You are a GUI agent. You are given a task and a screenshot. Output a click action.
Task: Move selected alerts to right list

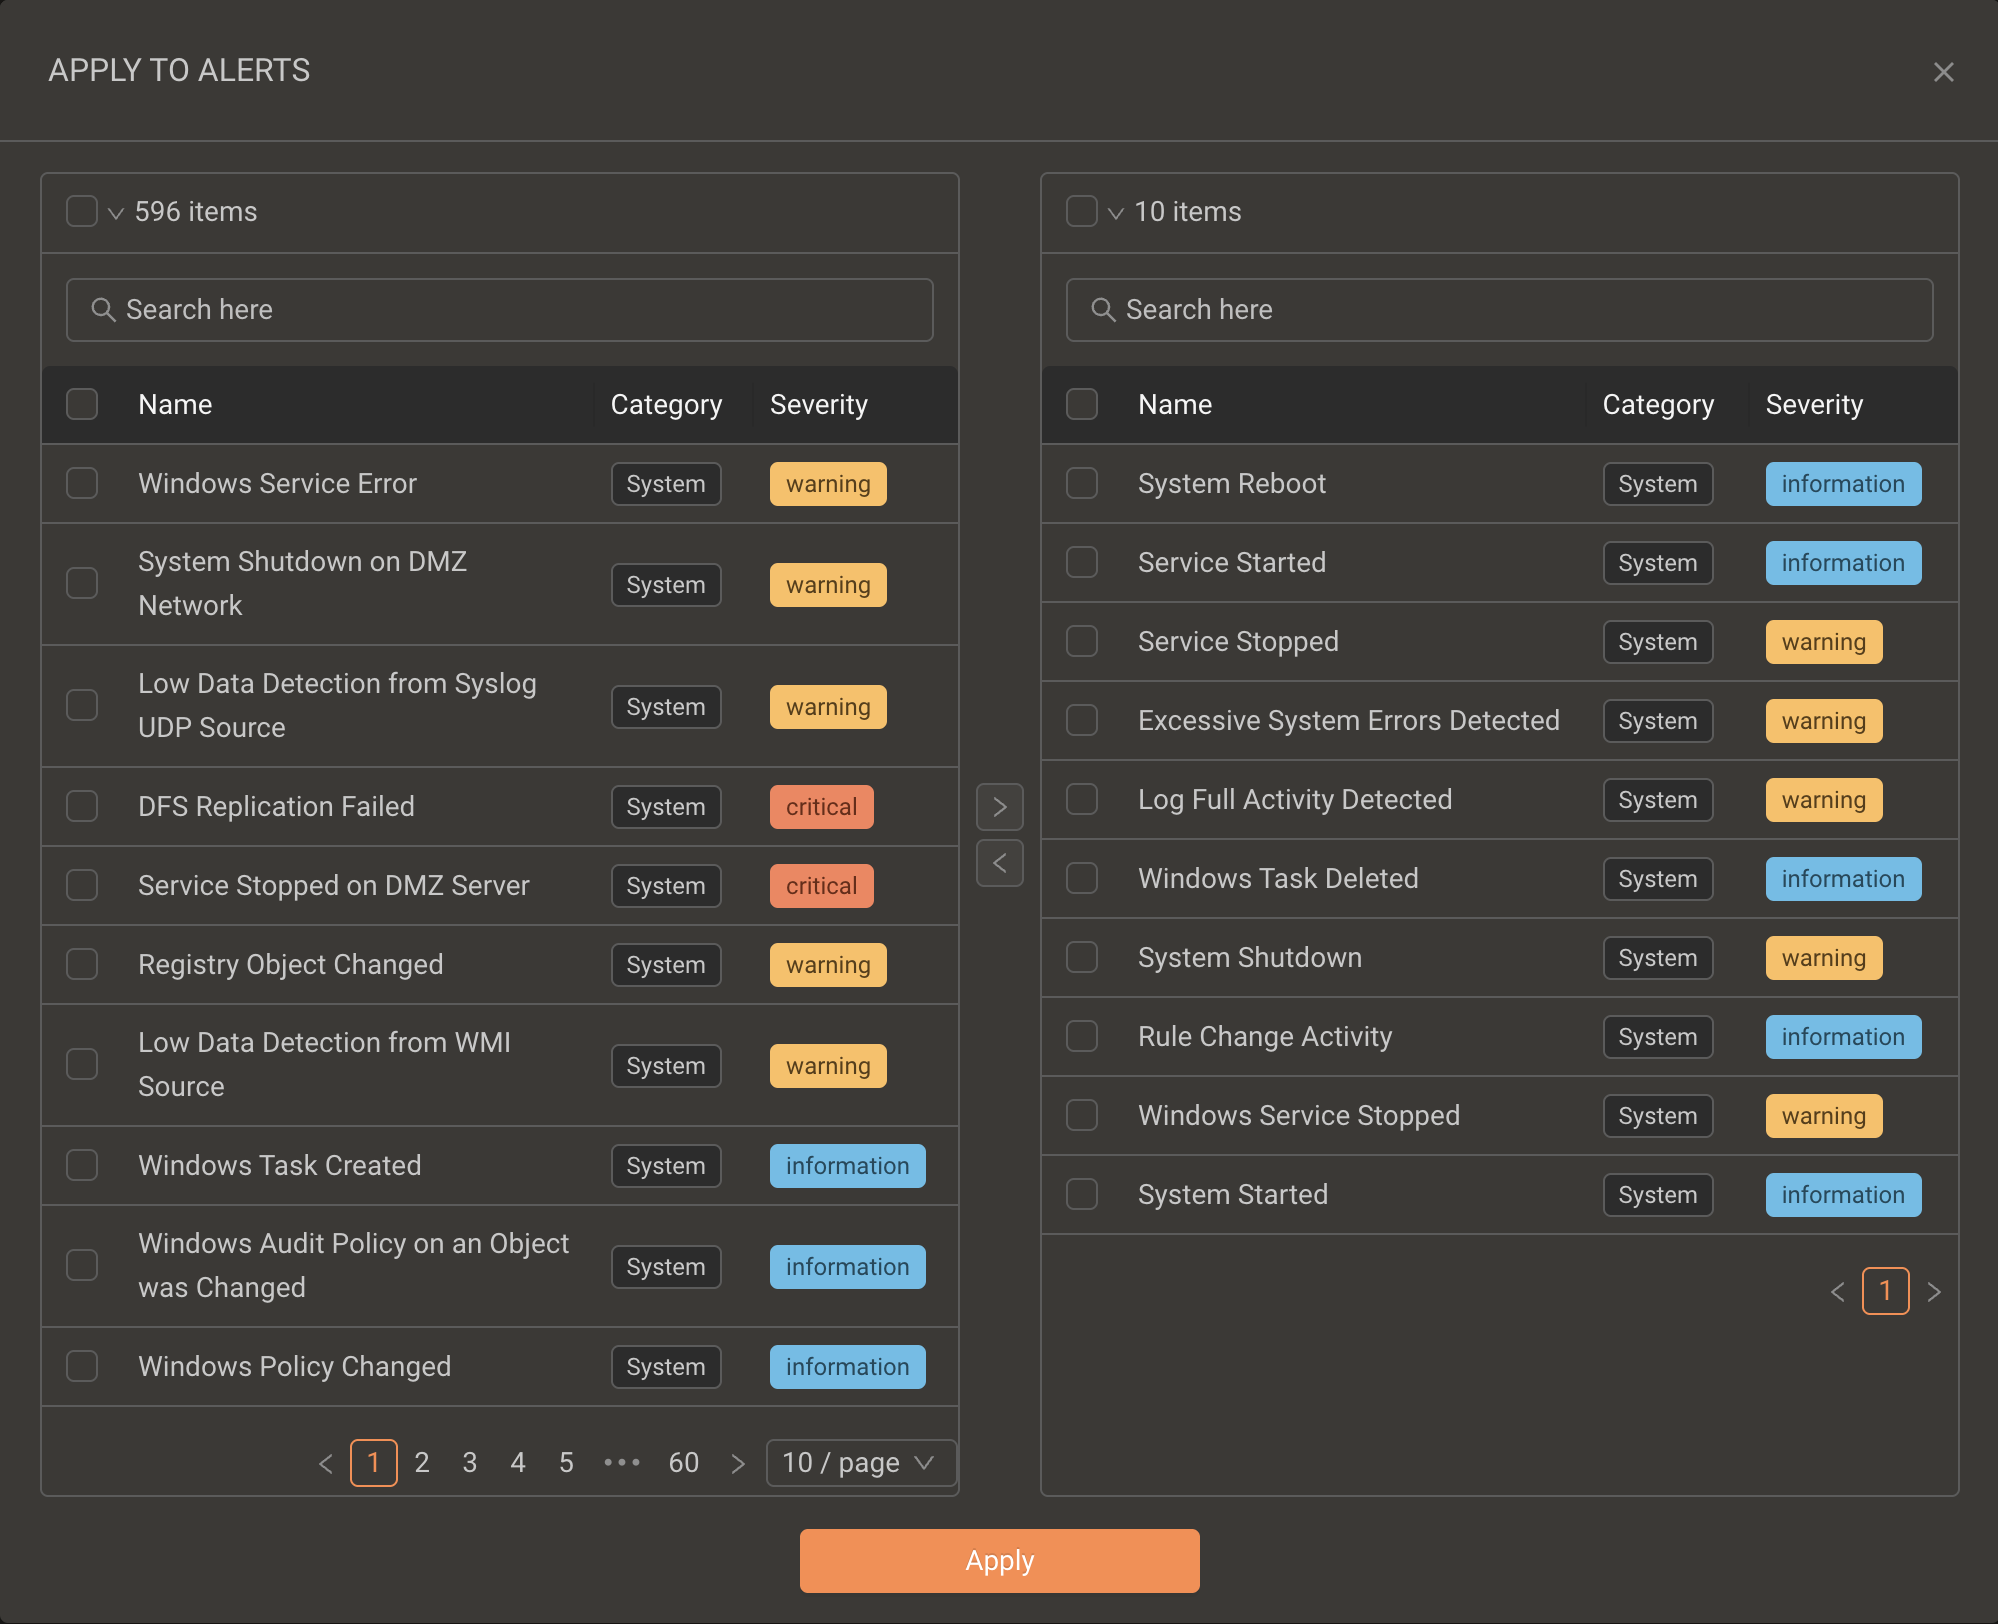point(999,807)
